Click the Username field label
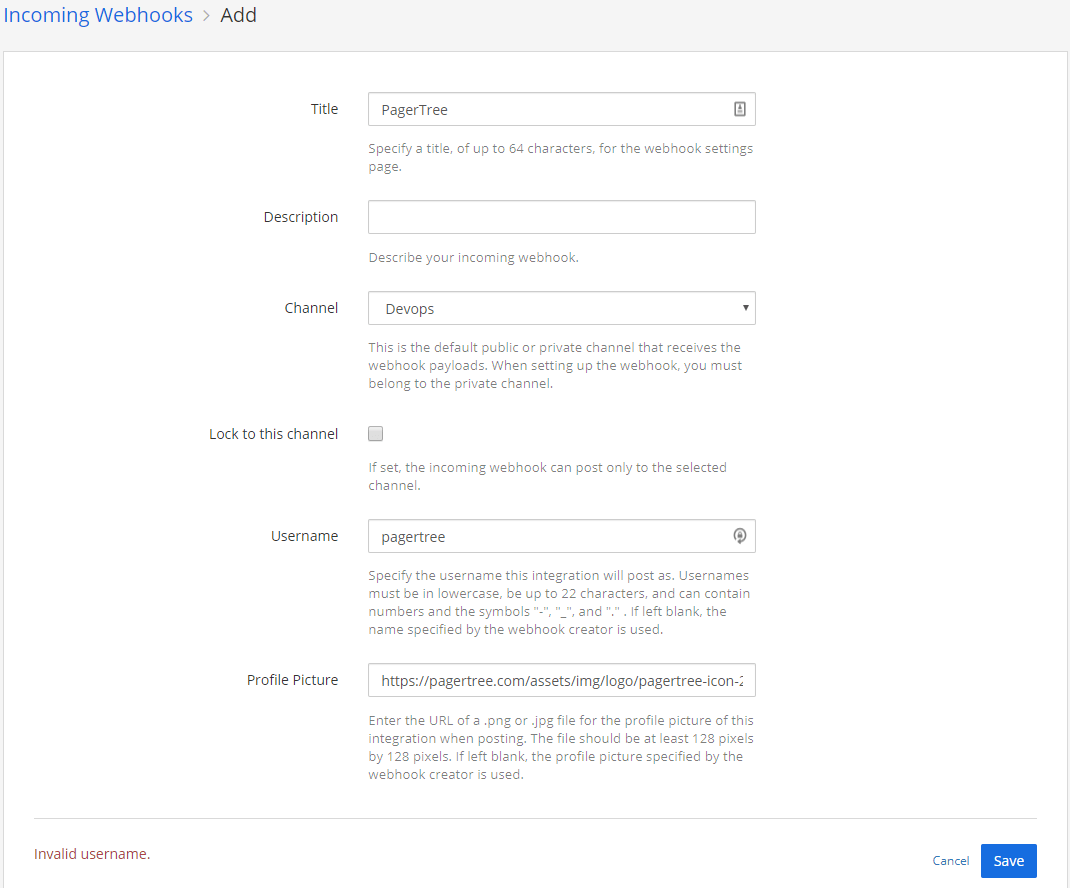 [304, 536]
